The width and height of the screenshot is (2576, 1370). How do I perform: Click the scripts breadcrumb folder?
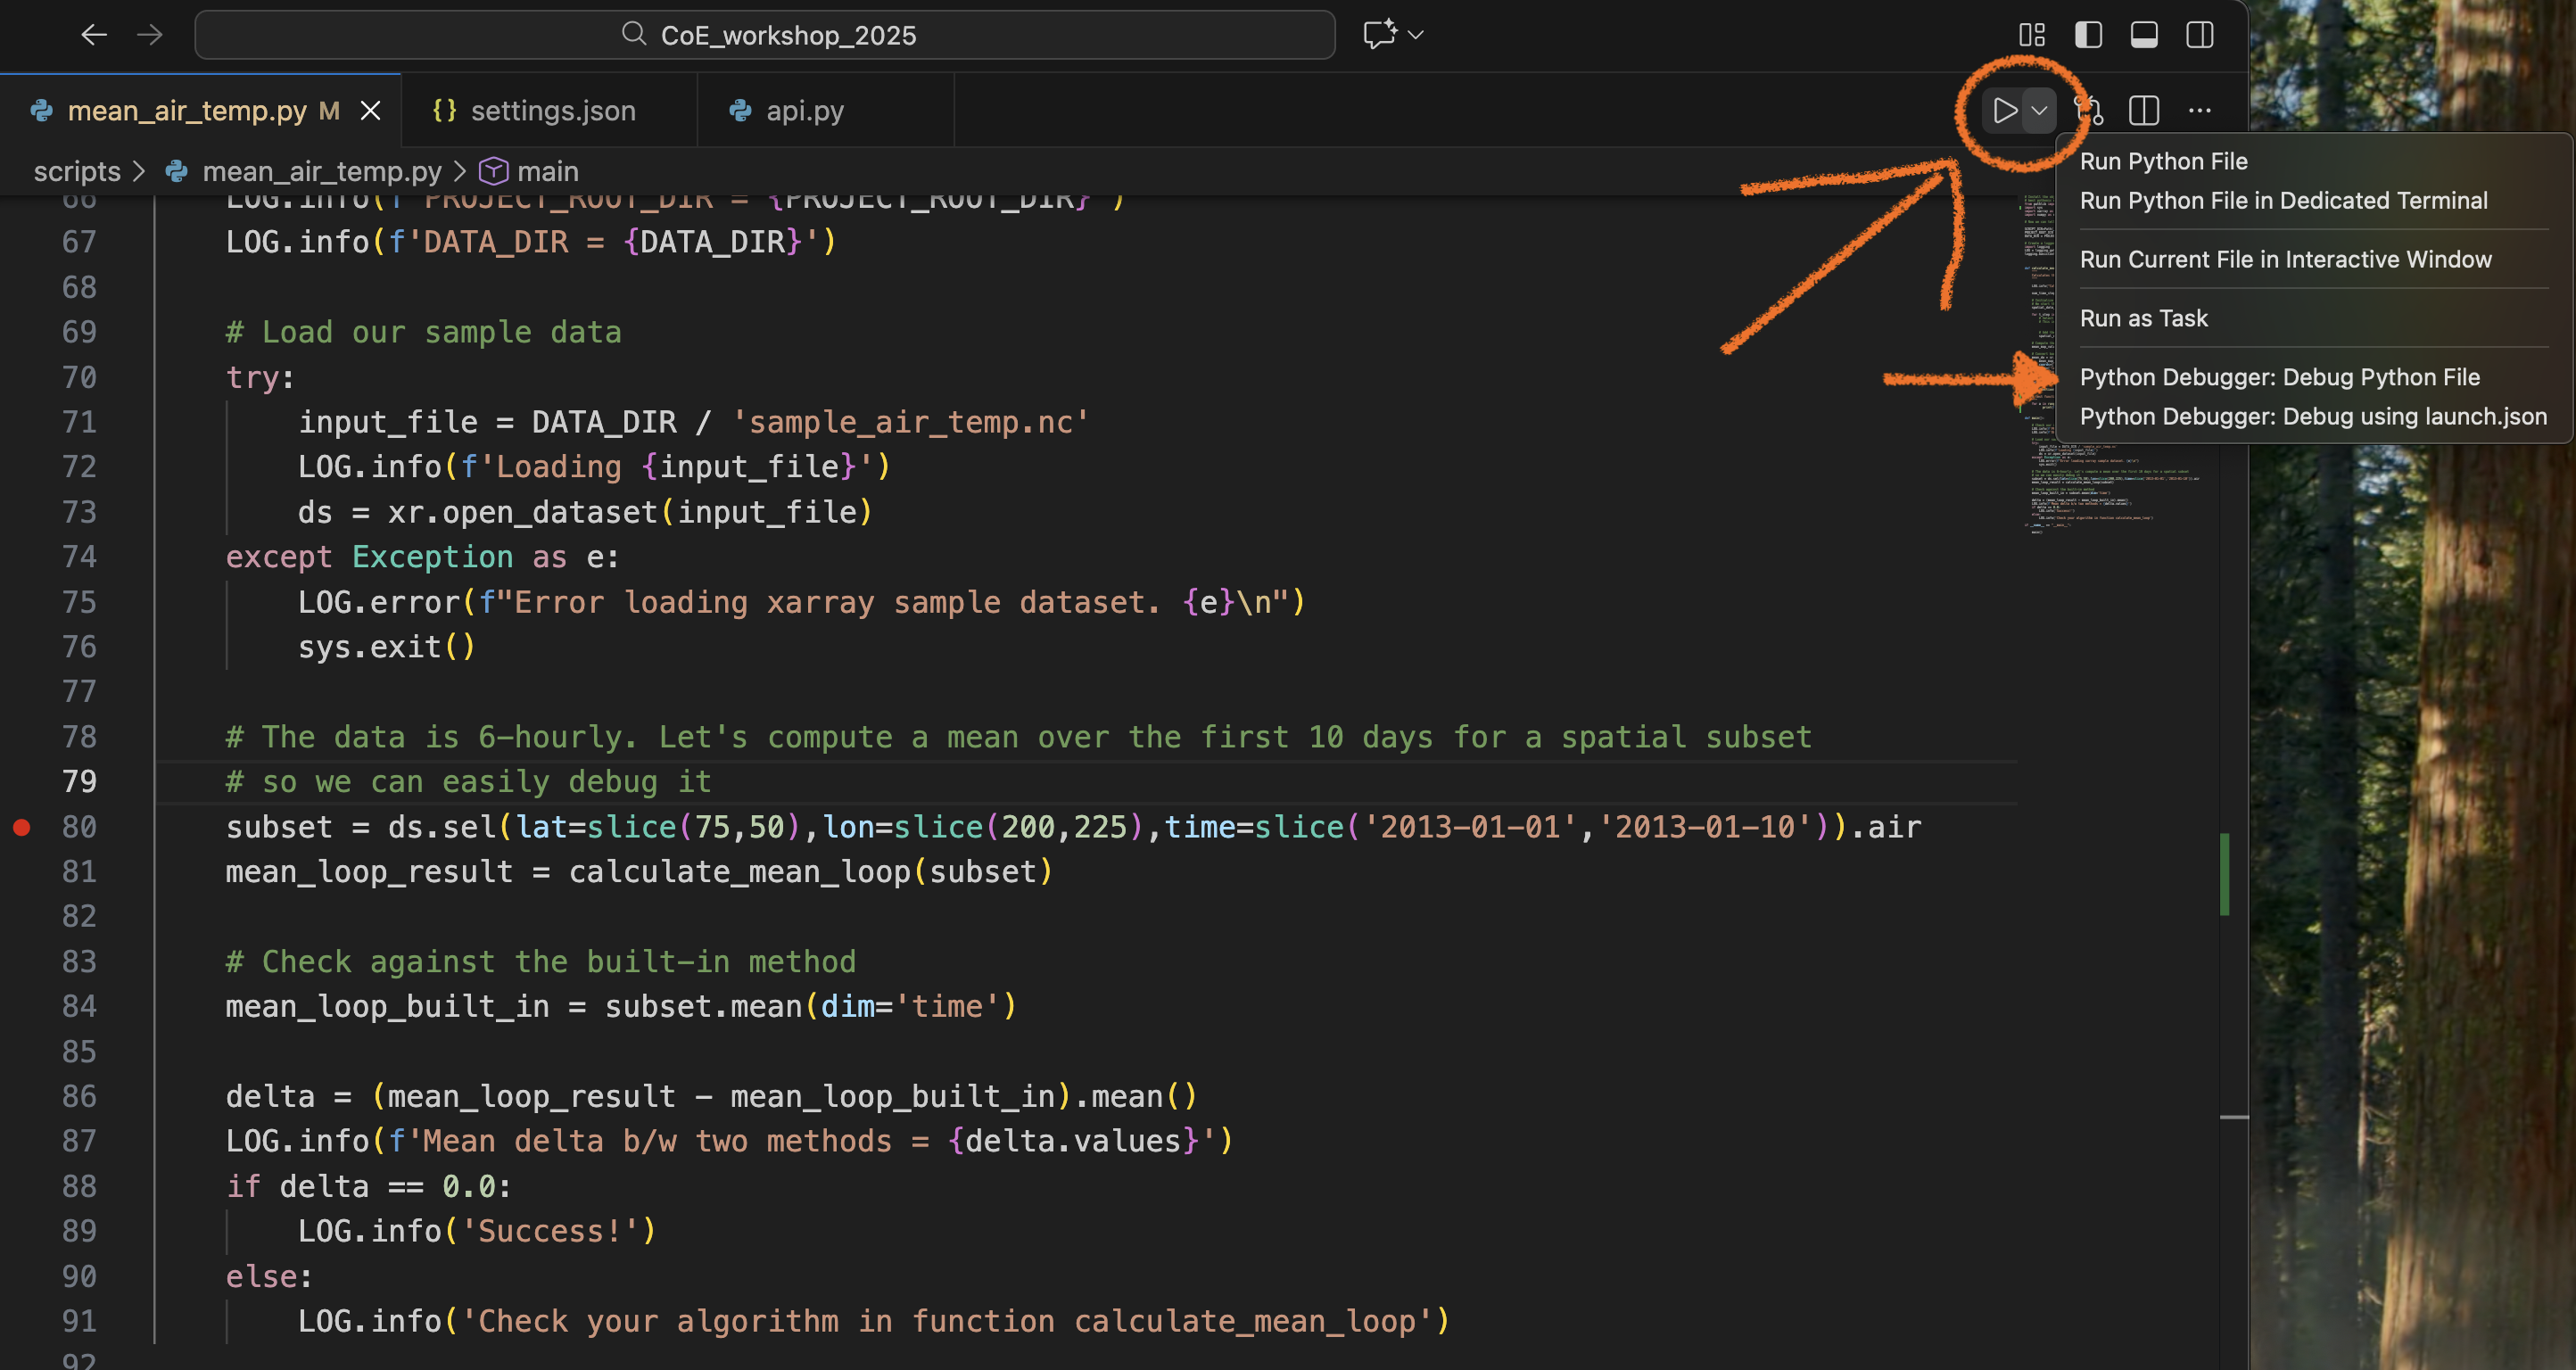click(77, 172)
